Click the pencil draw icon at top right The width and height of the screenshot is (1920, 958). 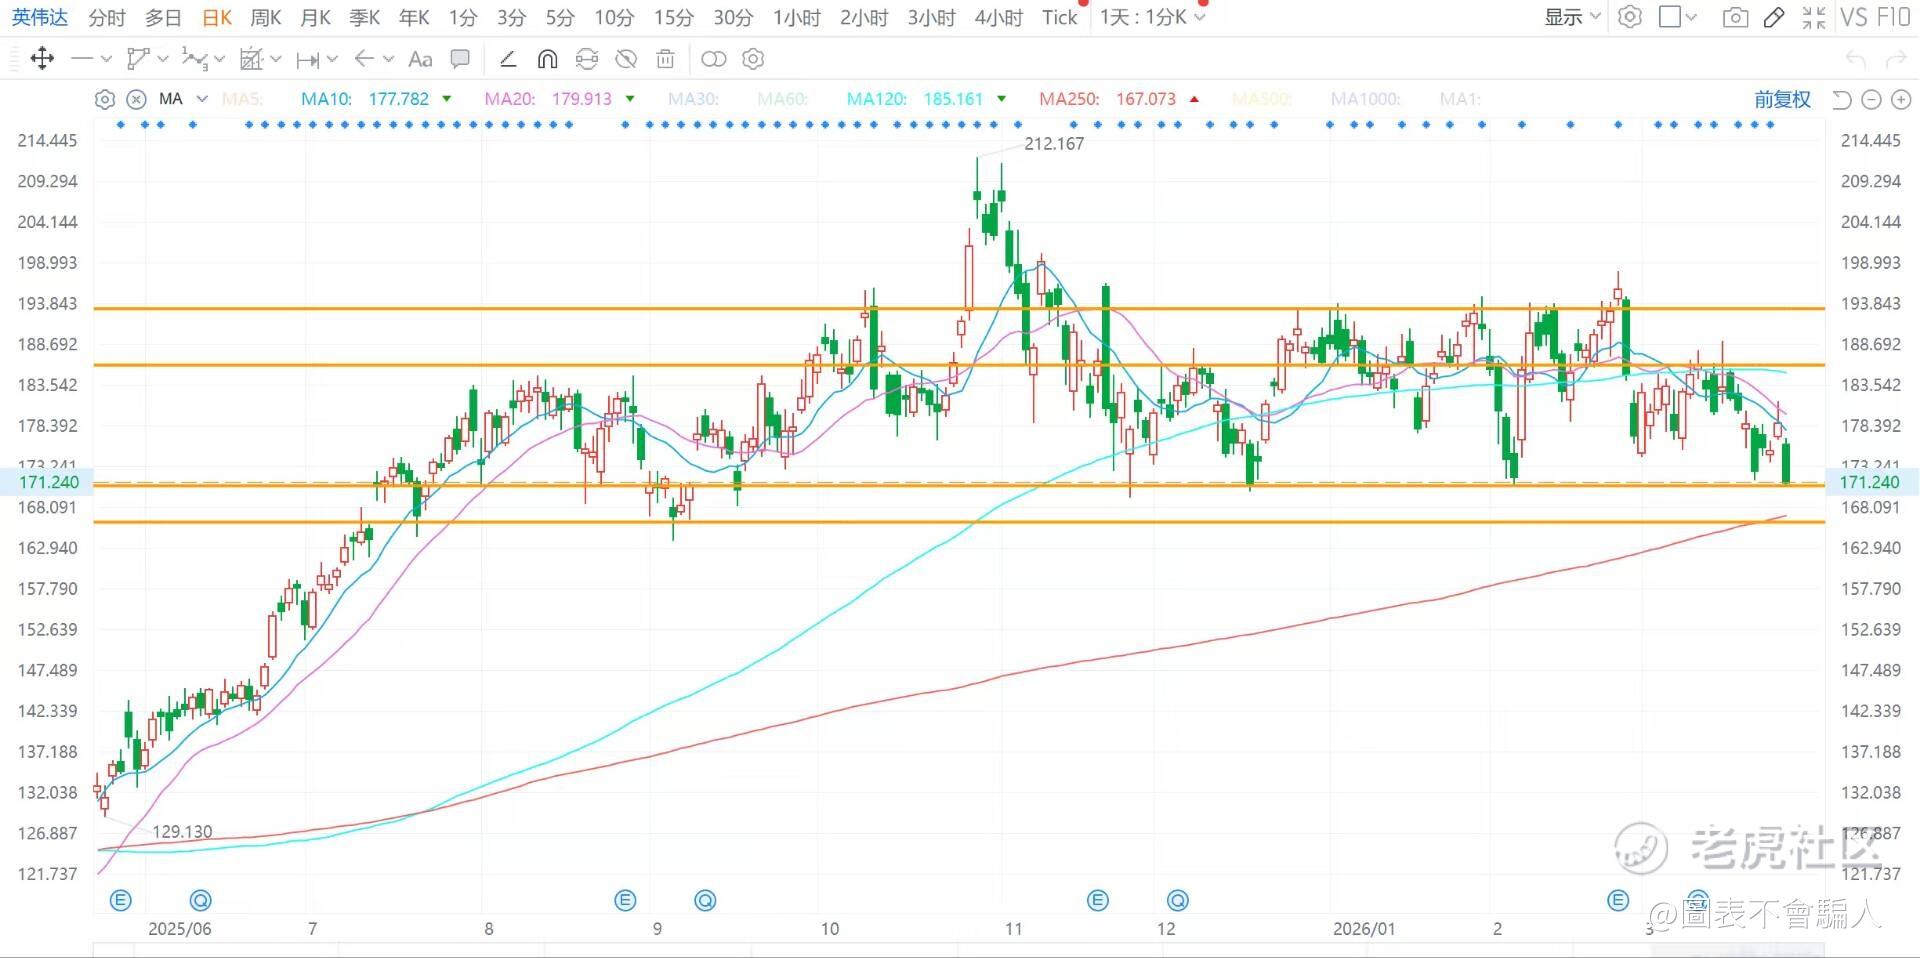tap(1774, 17)
